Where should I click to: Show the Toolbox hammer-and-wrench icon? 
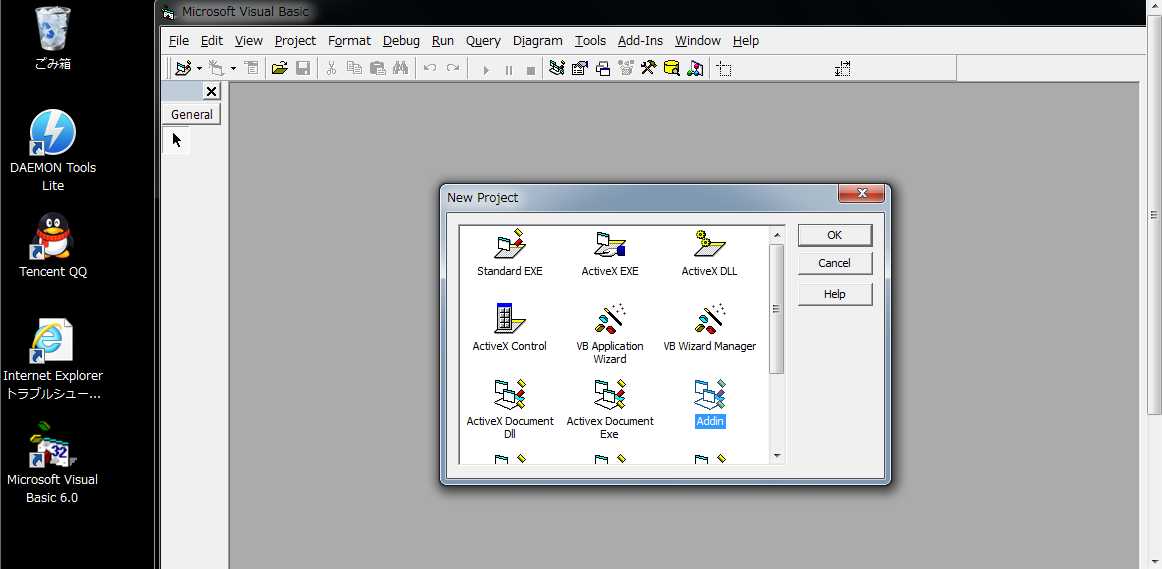[648, 69]
